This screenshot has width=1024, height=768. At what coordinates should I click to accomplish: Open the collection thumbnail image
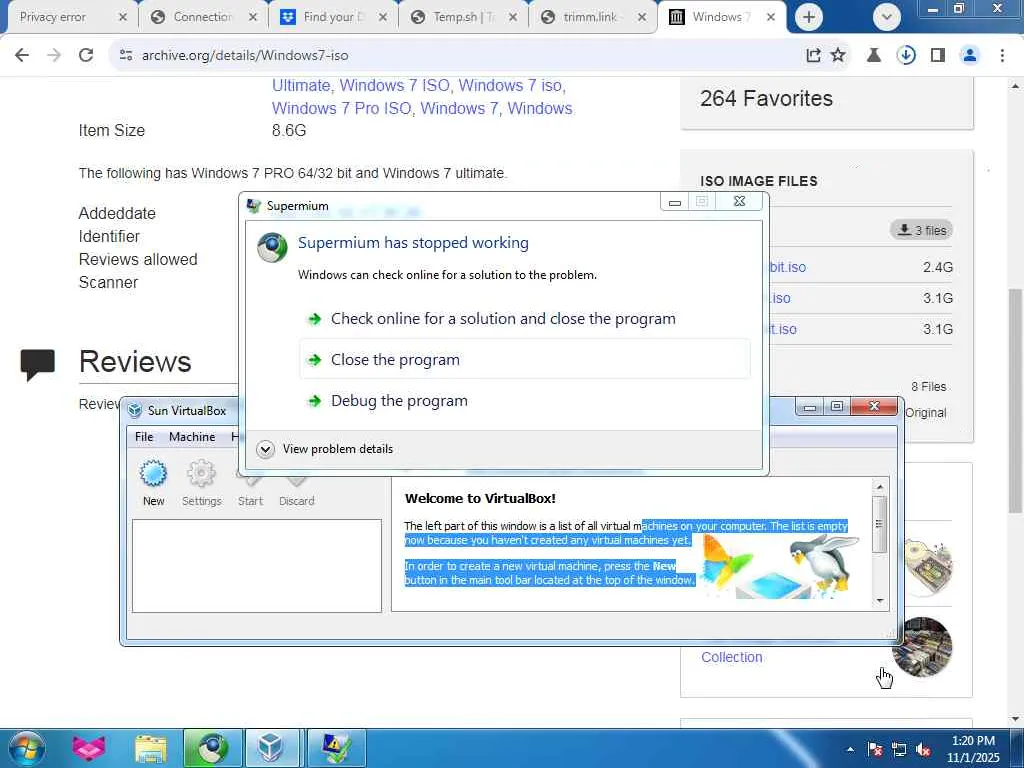(x=923, y=648)
